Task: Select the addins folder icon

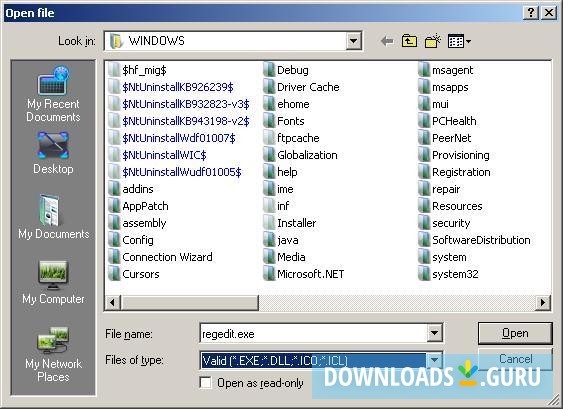Action: click(114, 189)
